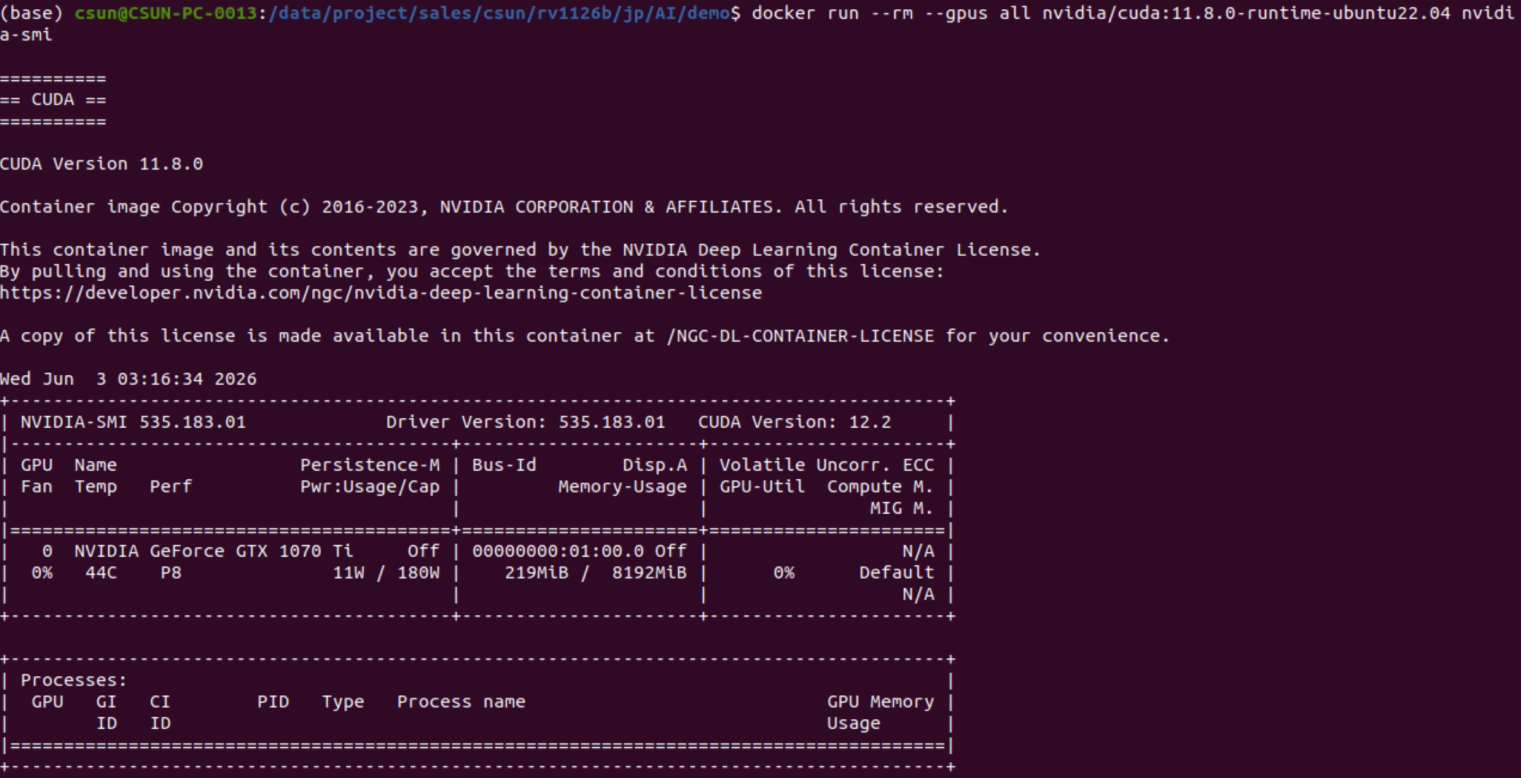Click the 'Type' column header in Processes

(x=343, y=702)
